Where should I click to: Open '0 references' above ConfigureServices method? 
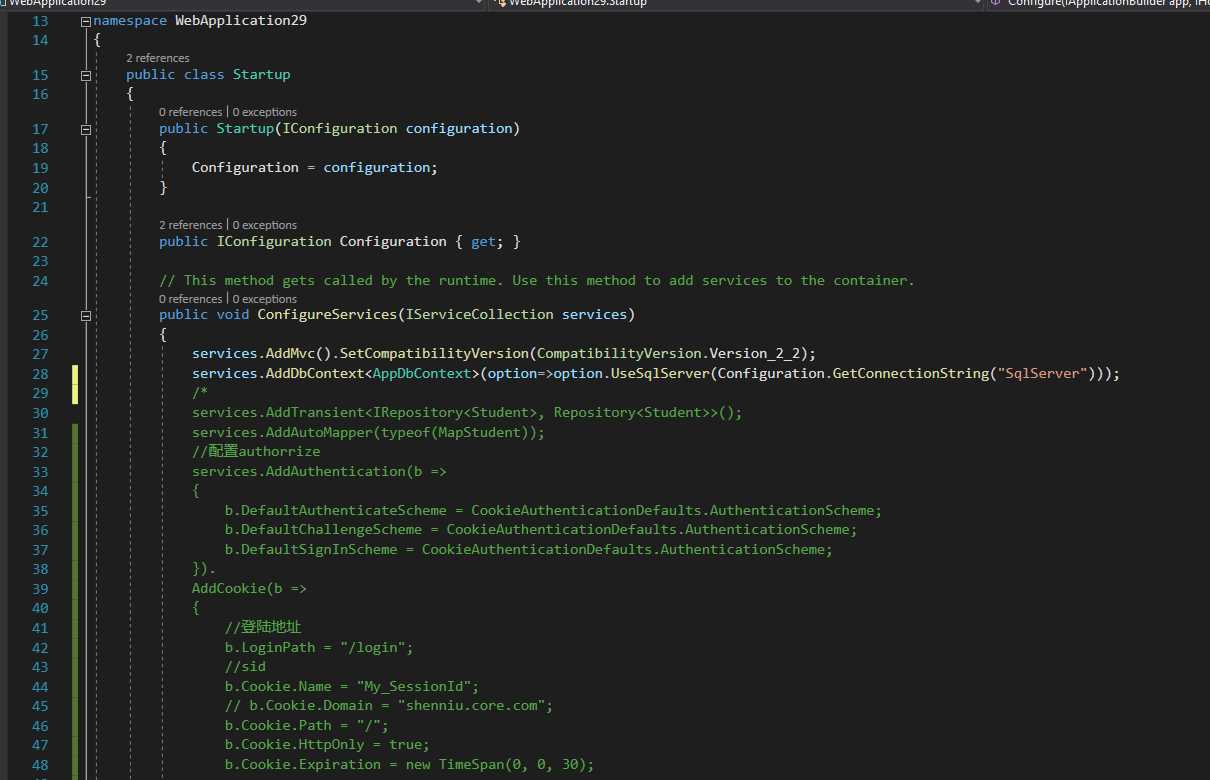coord(190,299)
